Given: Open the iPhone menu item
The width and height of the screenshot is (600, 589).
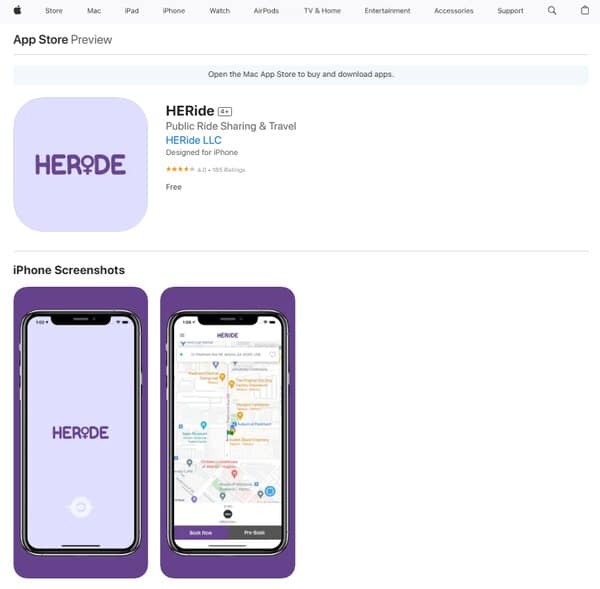Looking at the screenshot, I should tap(174, 11).
